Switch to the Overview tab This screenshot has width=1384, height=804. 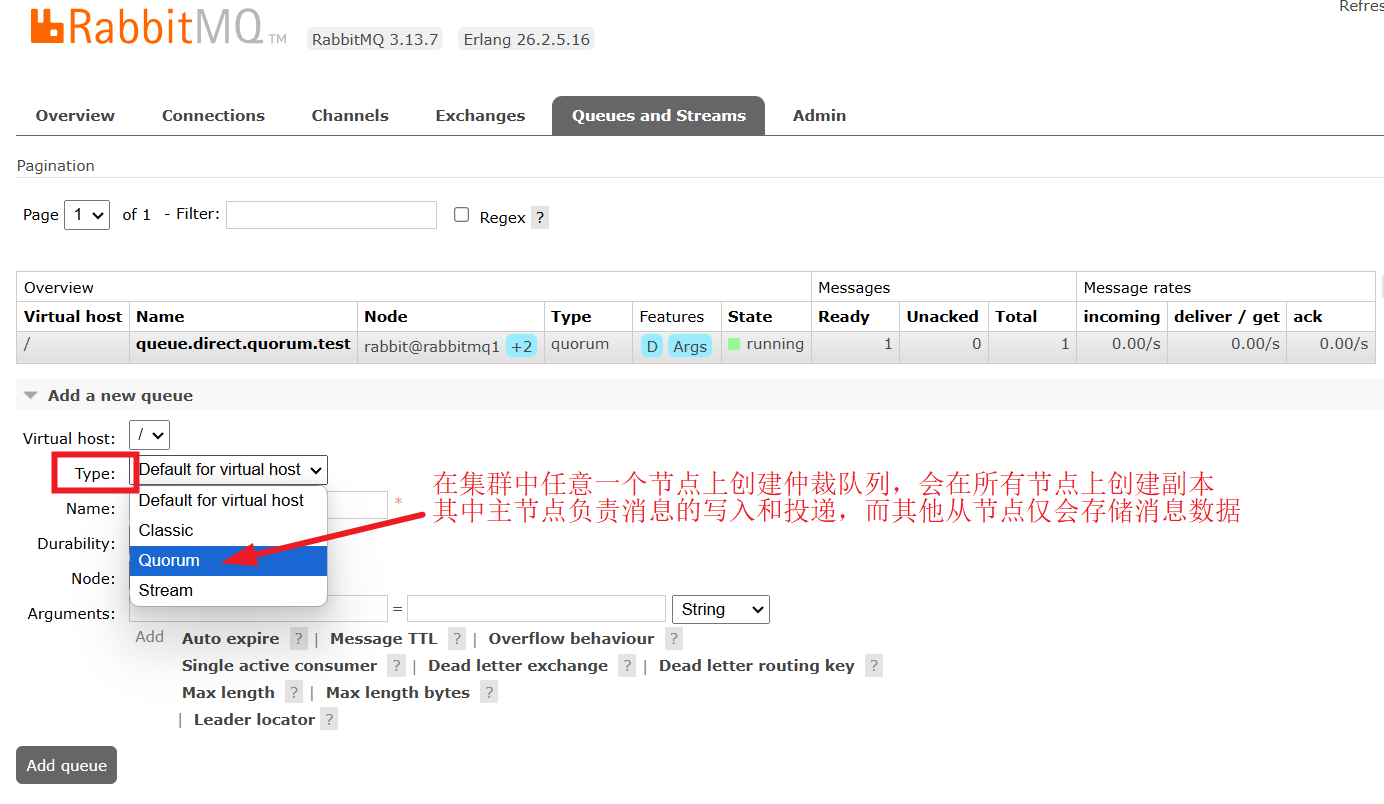click(75, 116)
